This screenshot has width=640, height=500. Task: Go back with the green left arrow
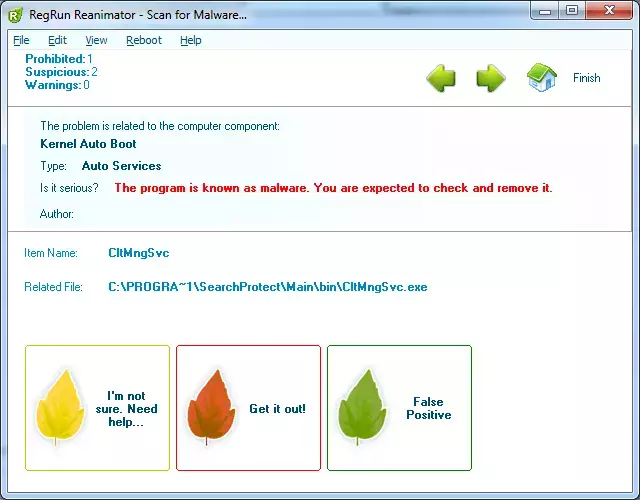point(441,78)
